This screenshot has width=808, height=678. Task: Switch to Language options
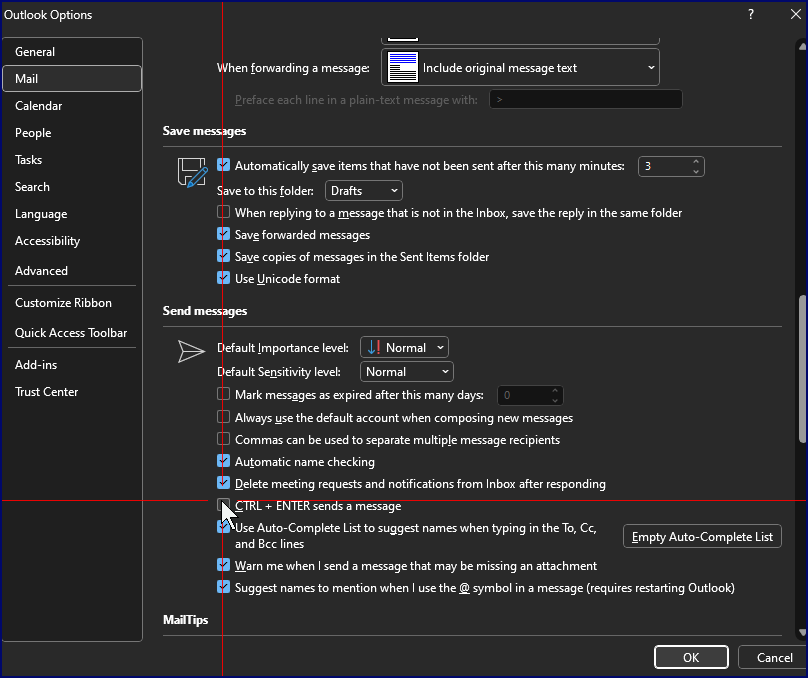coord(72,214)
